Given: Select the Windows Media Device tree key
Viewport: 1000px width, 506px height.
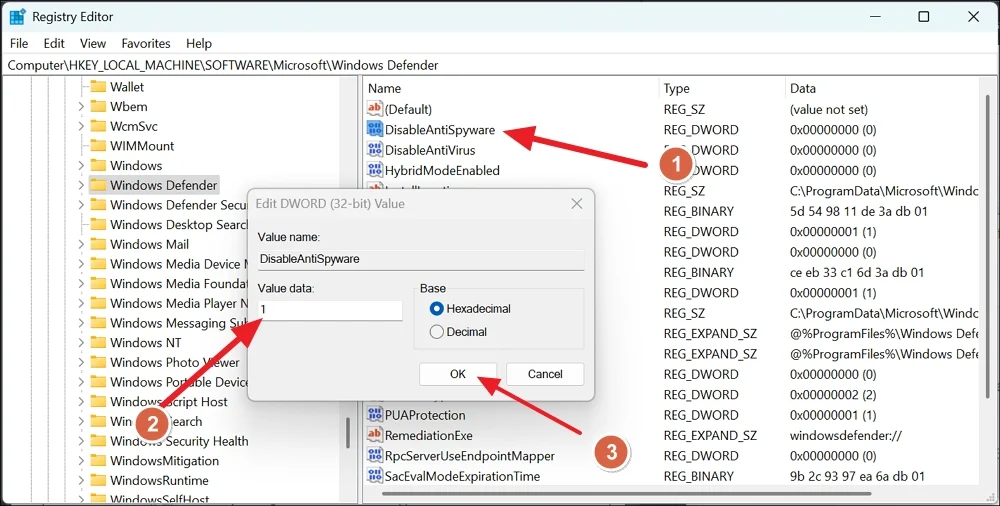Looking at the screenshot, I should [x=178, y=264].
